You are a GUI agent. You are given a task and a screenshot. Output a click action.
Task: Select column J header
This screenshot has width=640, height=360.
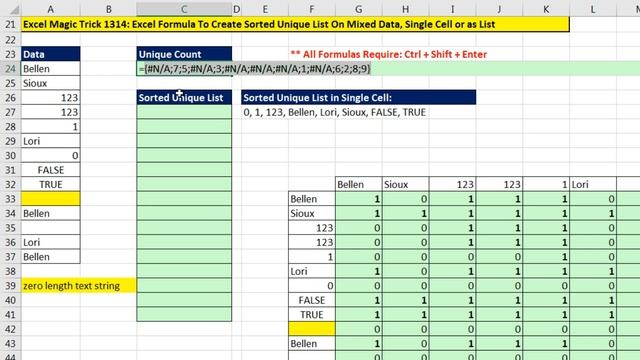point(500,9)
